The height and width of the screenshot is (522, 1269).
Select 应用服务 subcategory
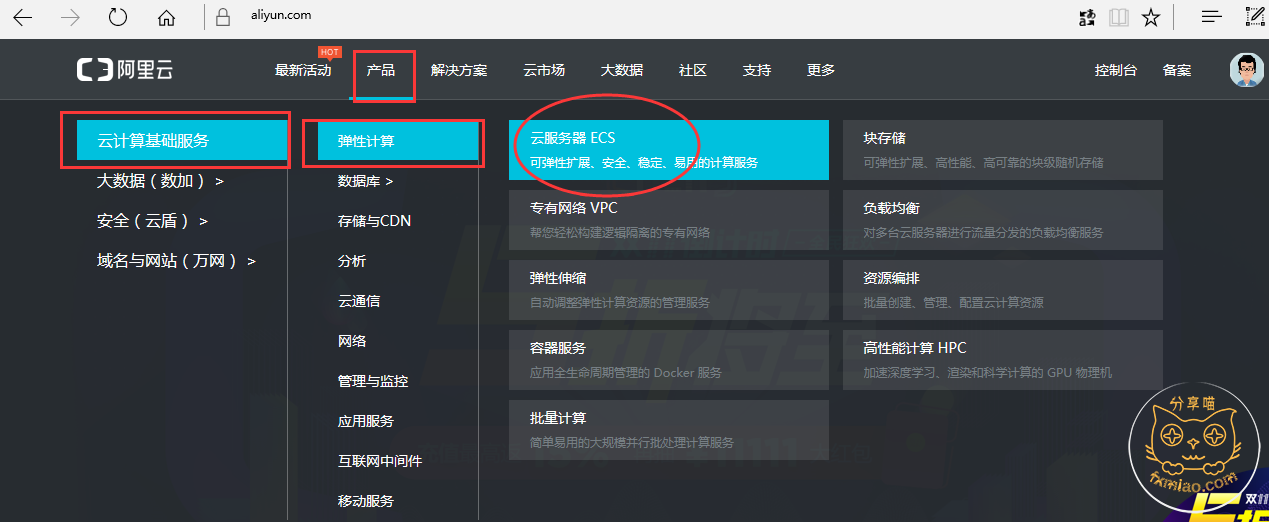point(366,421)
